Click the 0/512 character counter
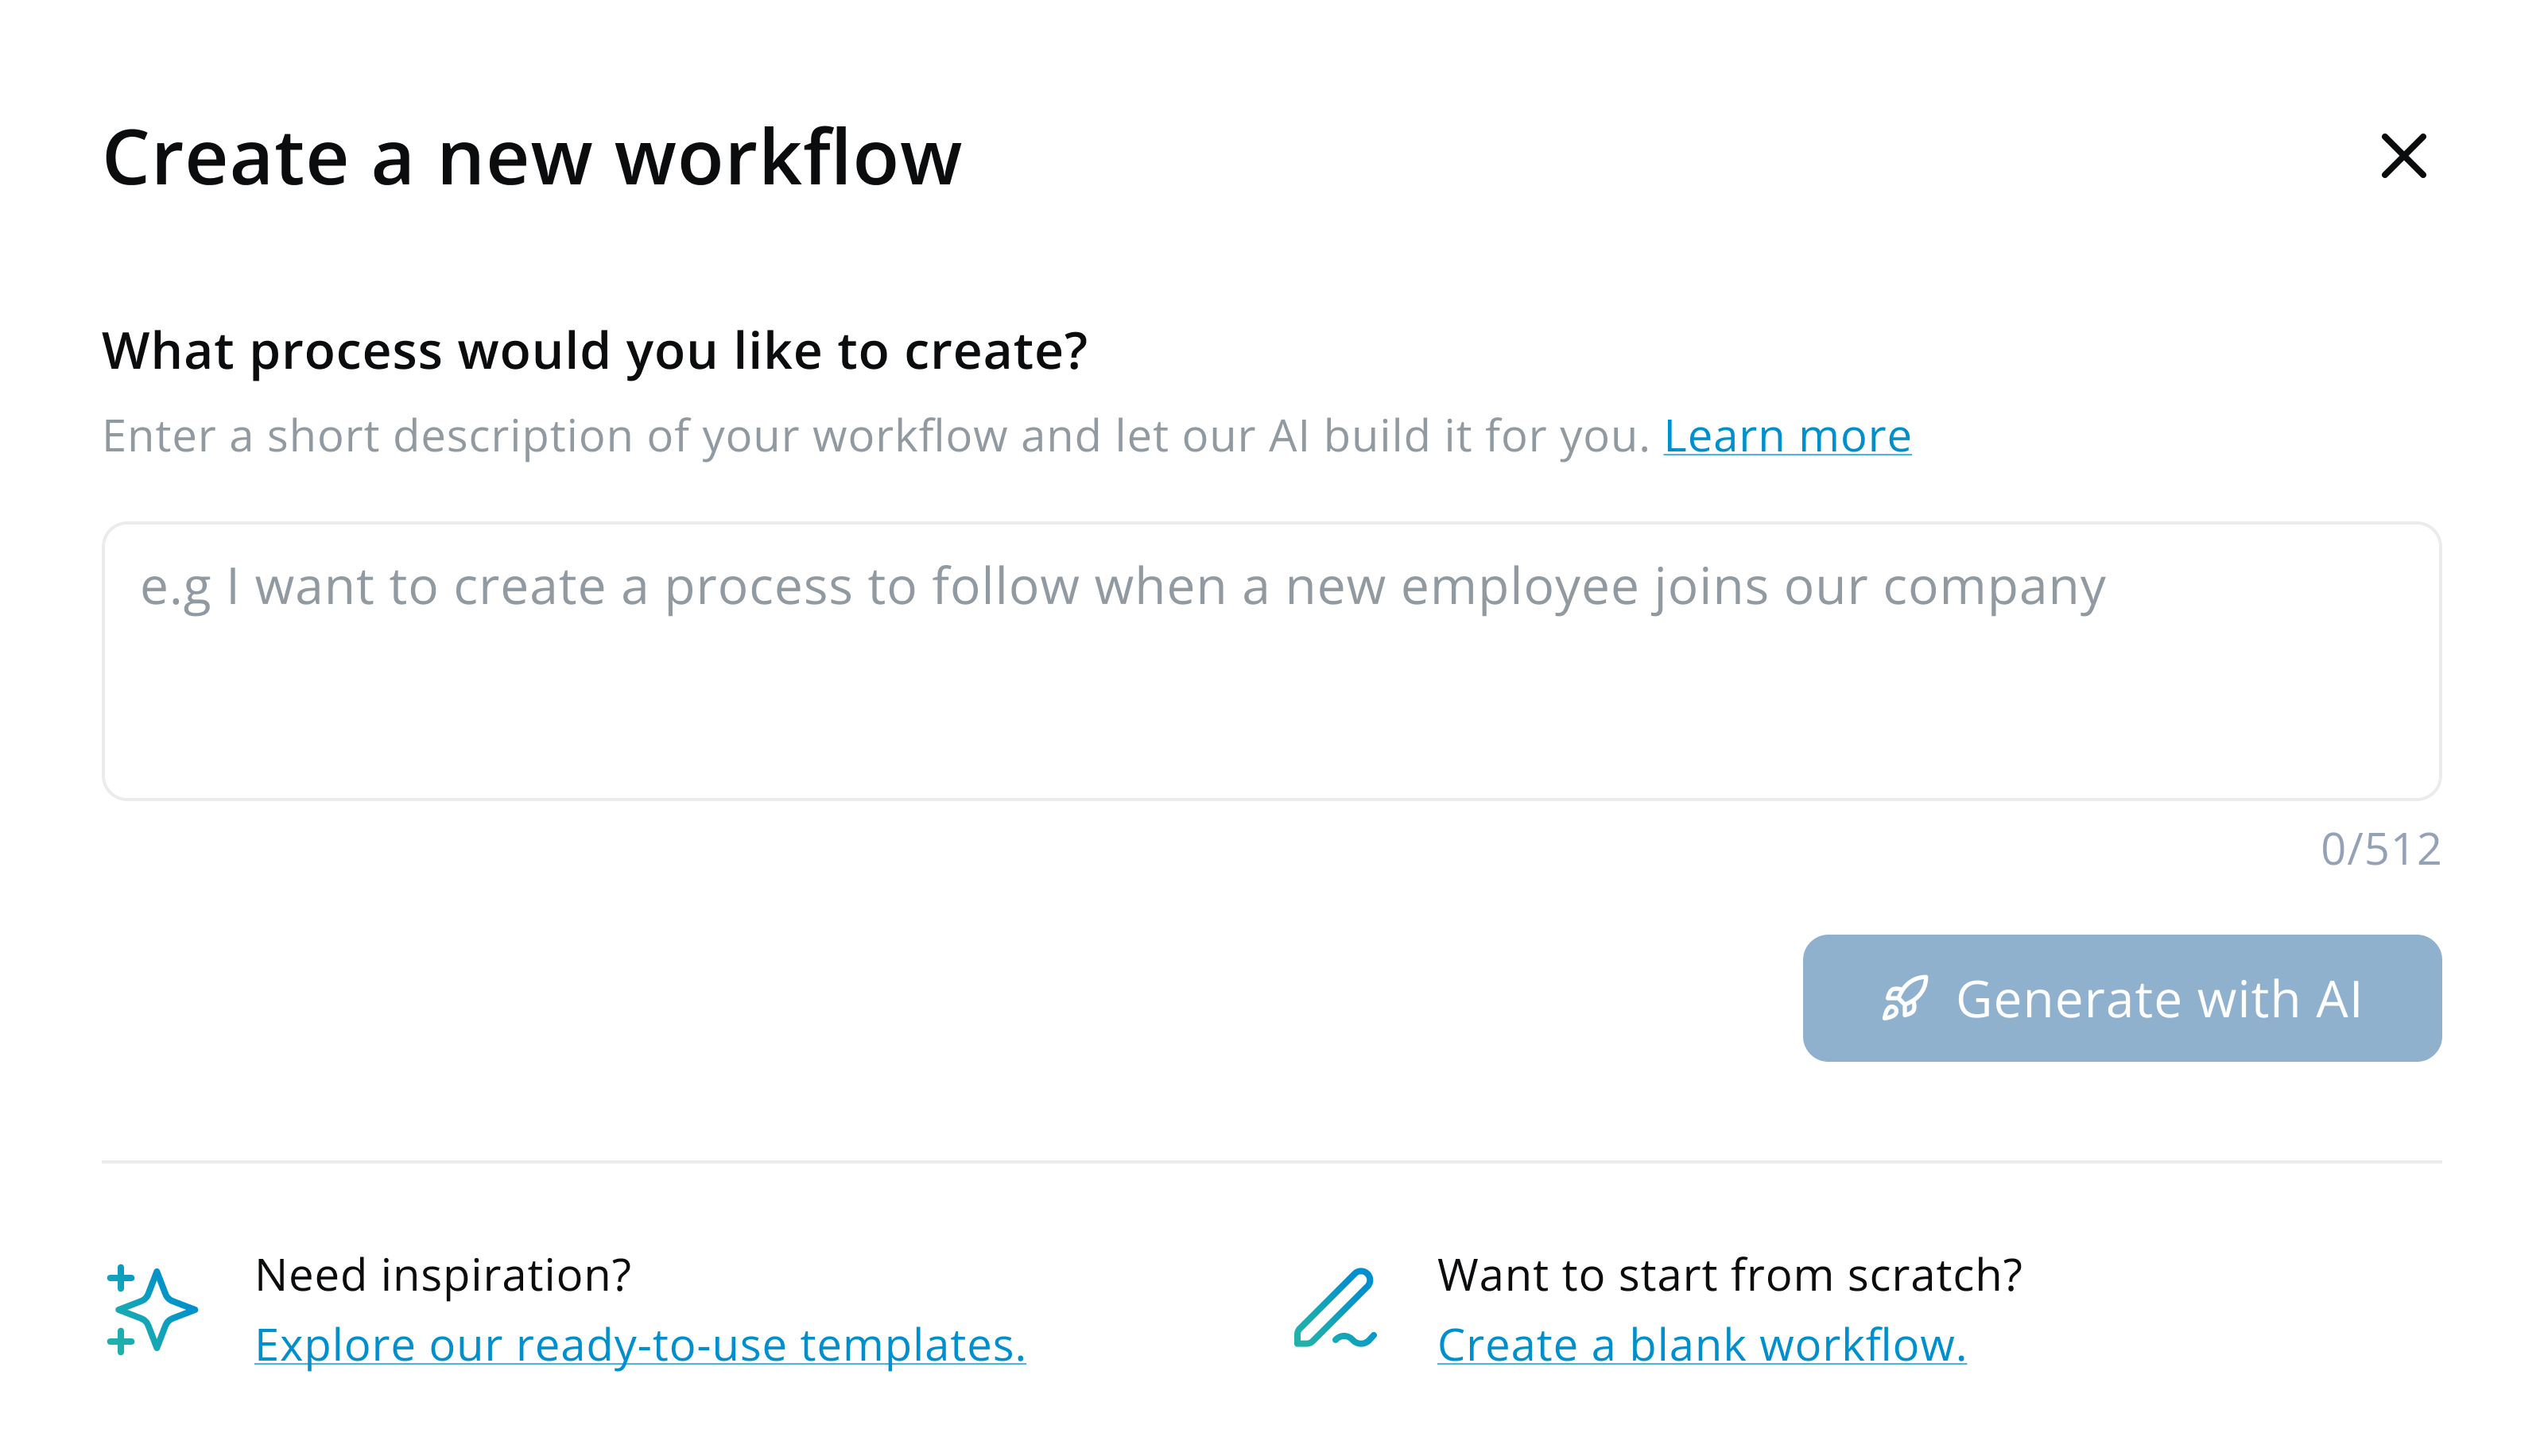This screenshot has height=1456, width=2544. (x=2380, y=849)
